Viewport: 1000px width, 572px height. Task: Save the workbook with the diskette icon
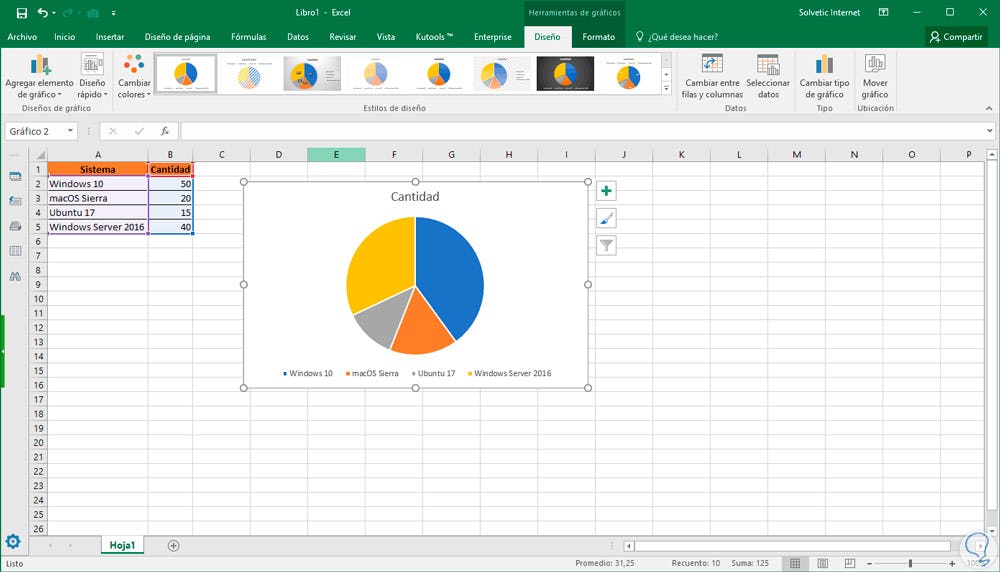coord(21,12)
